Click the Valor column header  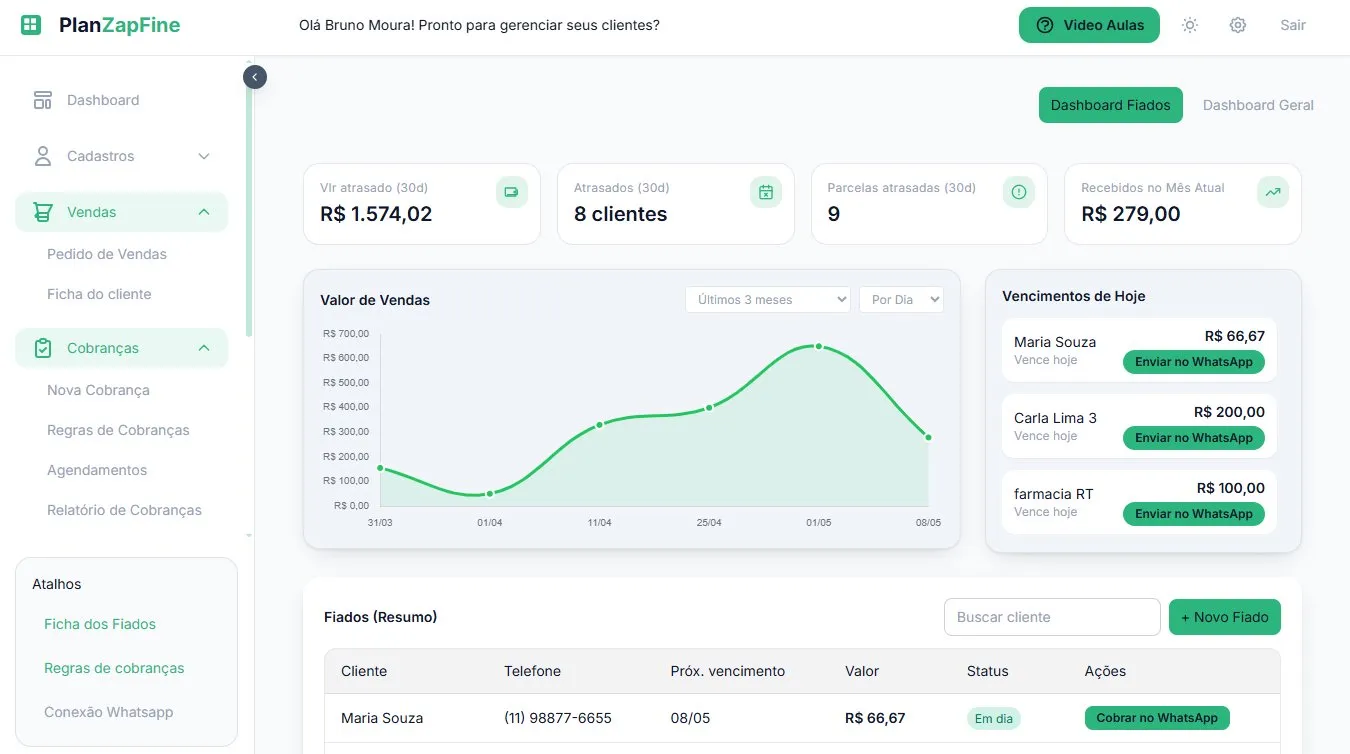[x=862, y=671]
